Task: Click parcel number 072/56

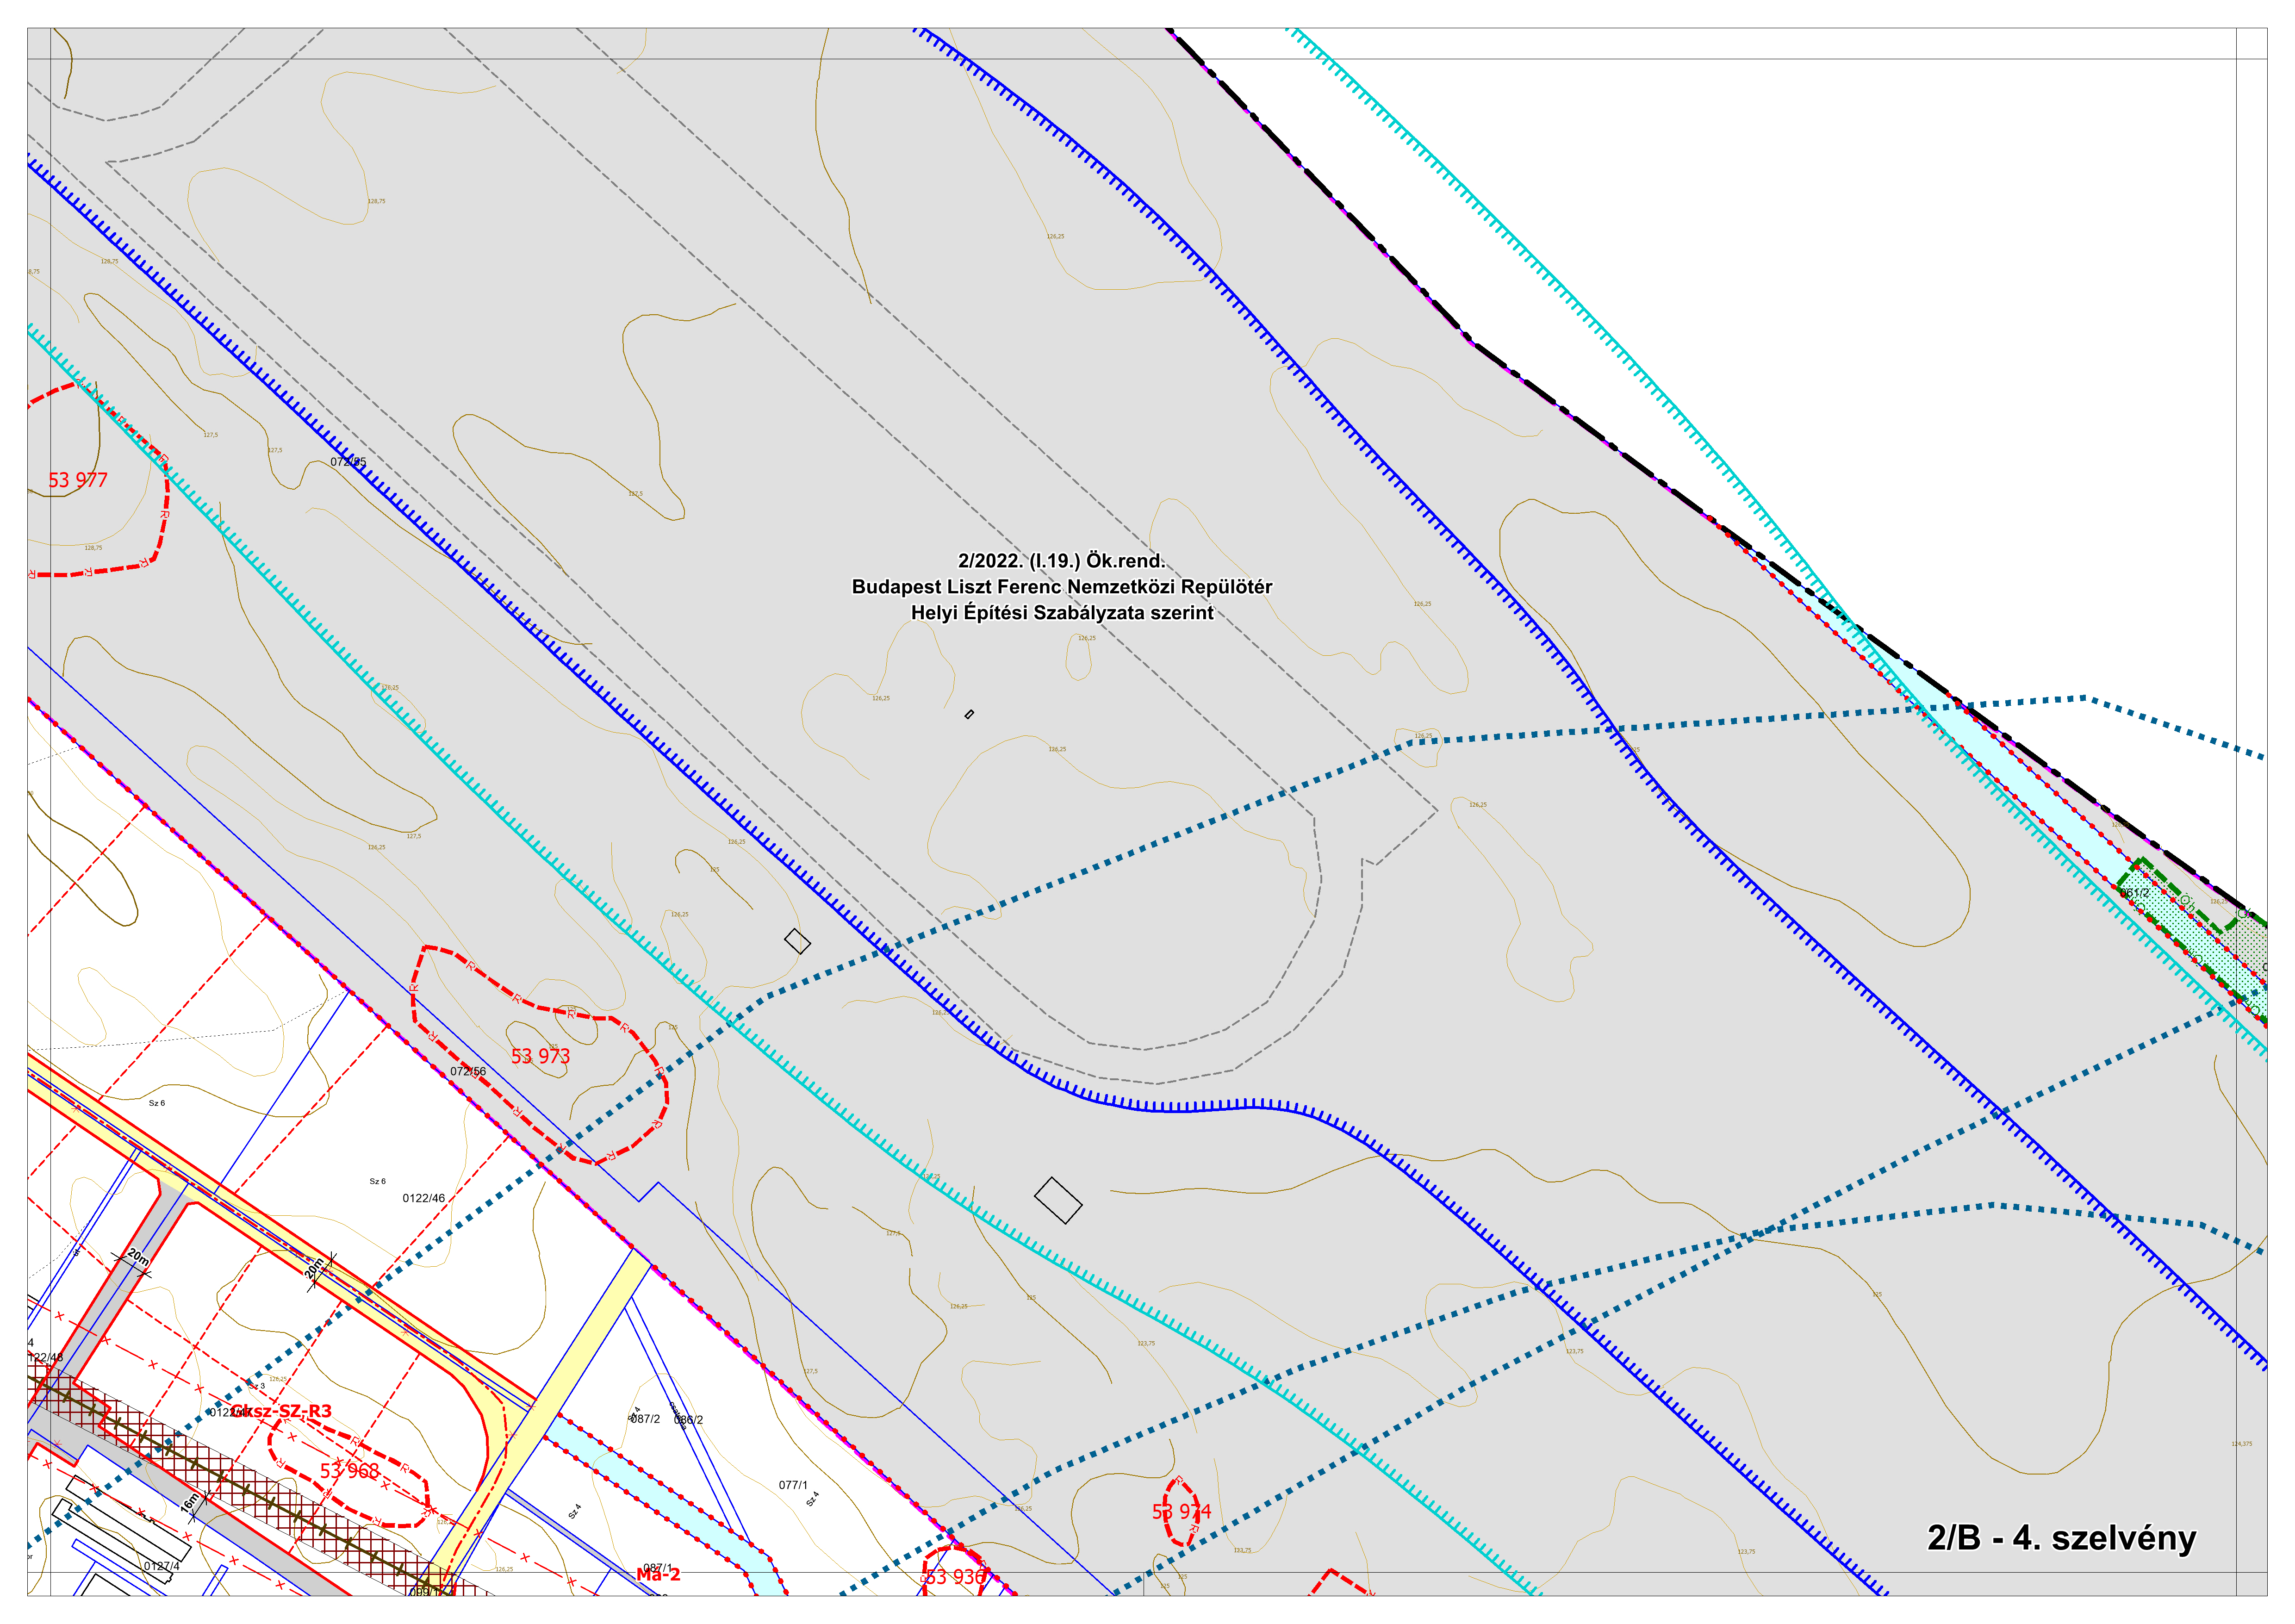Action: click(468, 1071)
